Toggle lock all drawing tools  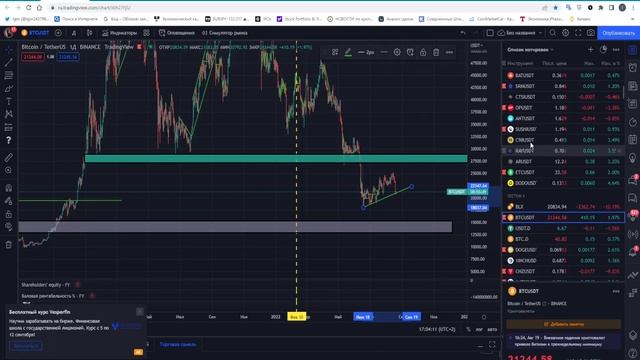pos(9,214)
